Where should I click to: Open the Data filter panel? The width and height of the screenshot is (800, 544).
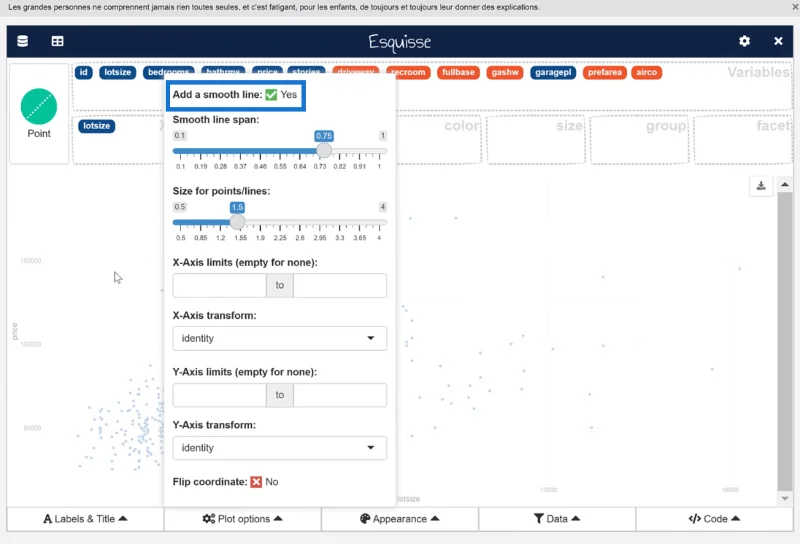pyautogui.click(x=557, y=519)
